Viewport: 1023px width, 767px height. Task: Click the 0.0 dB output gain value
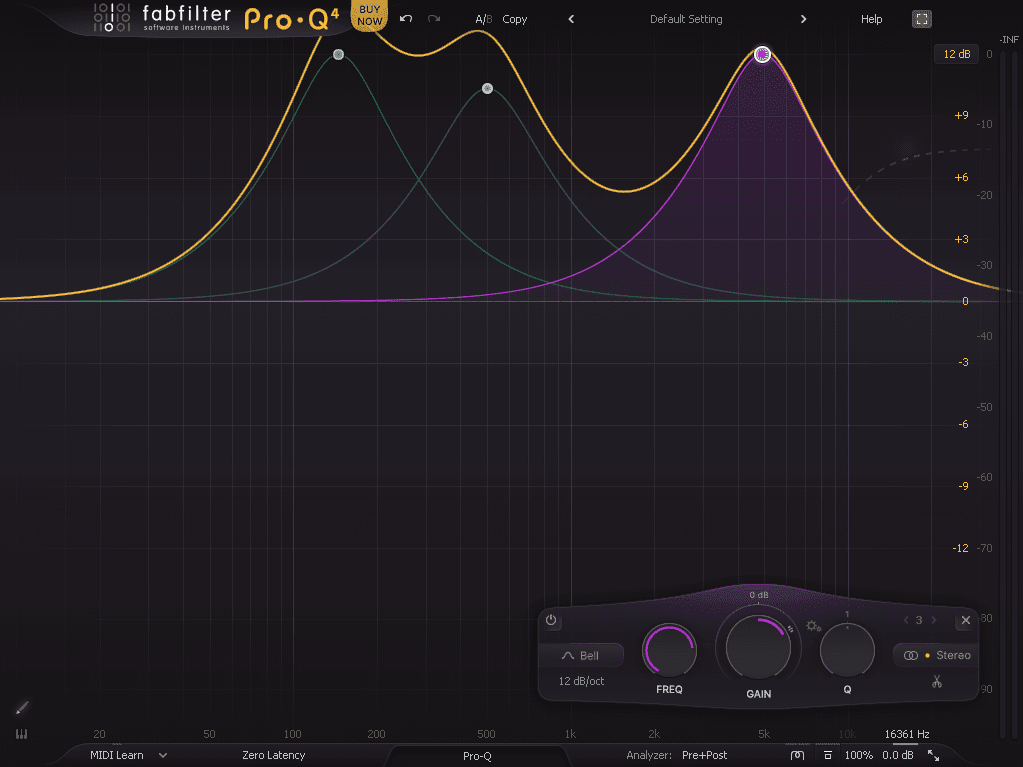click(x=898, y=755)
